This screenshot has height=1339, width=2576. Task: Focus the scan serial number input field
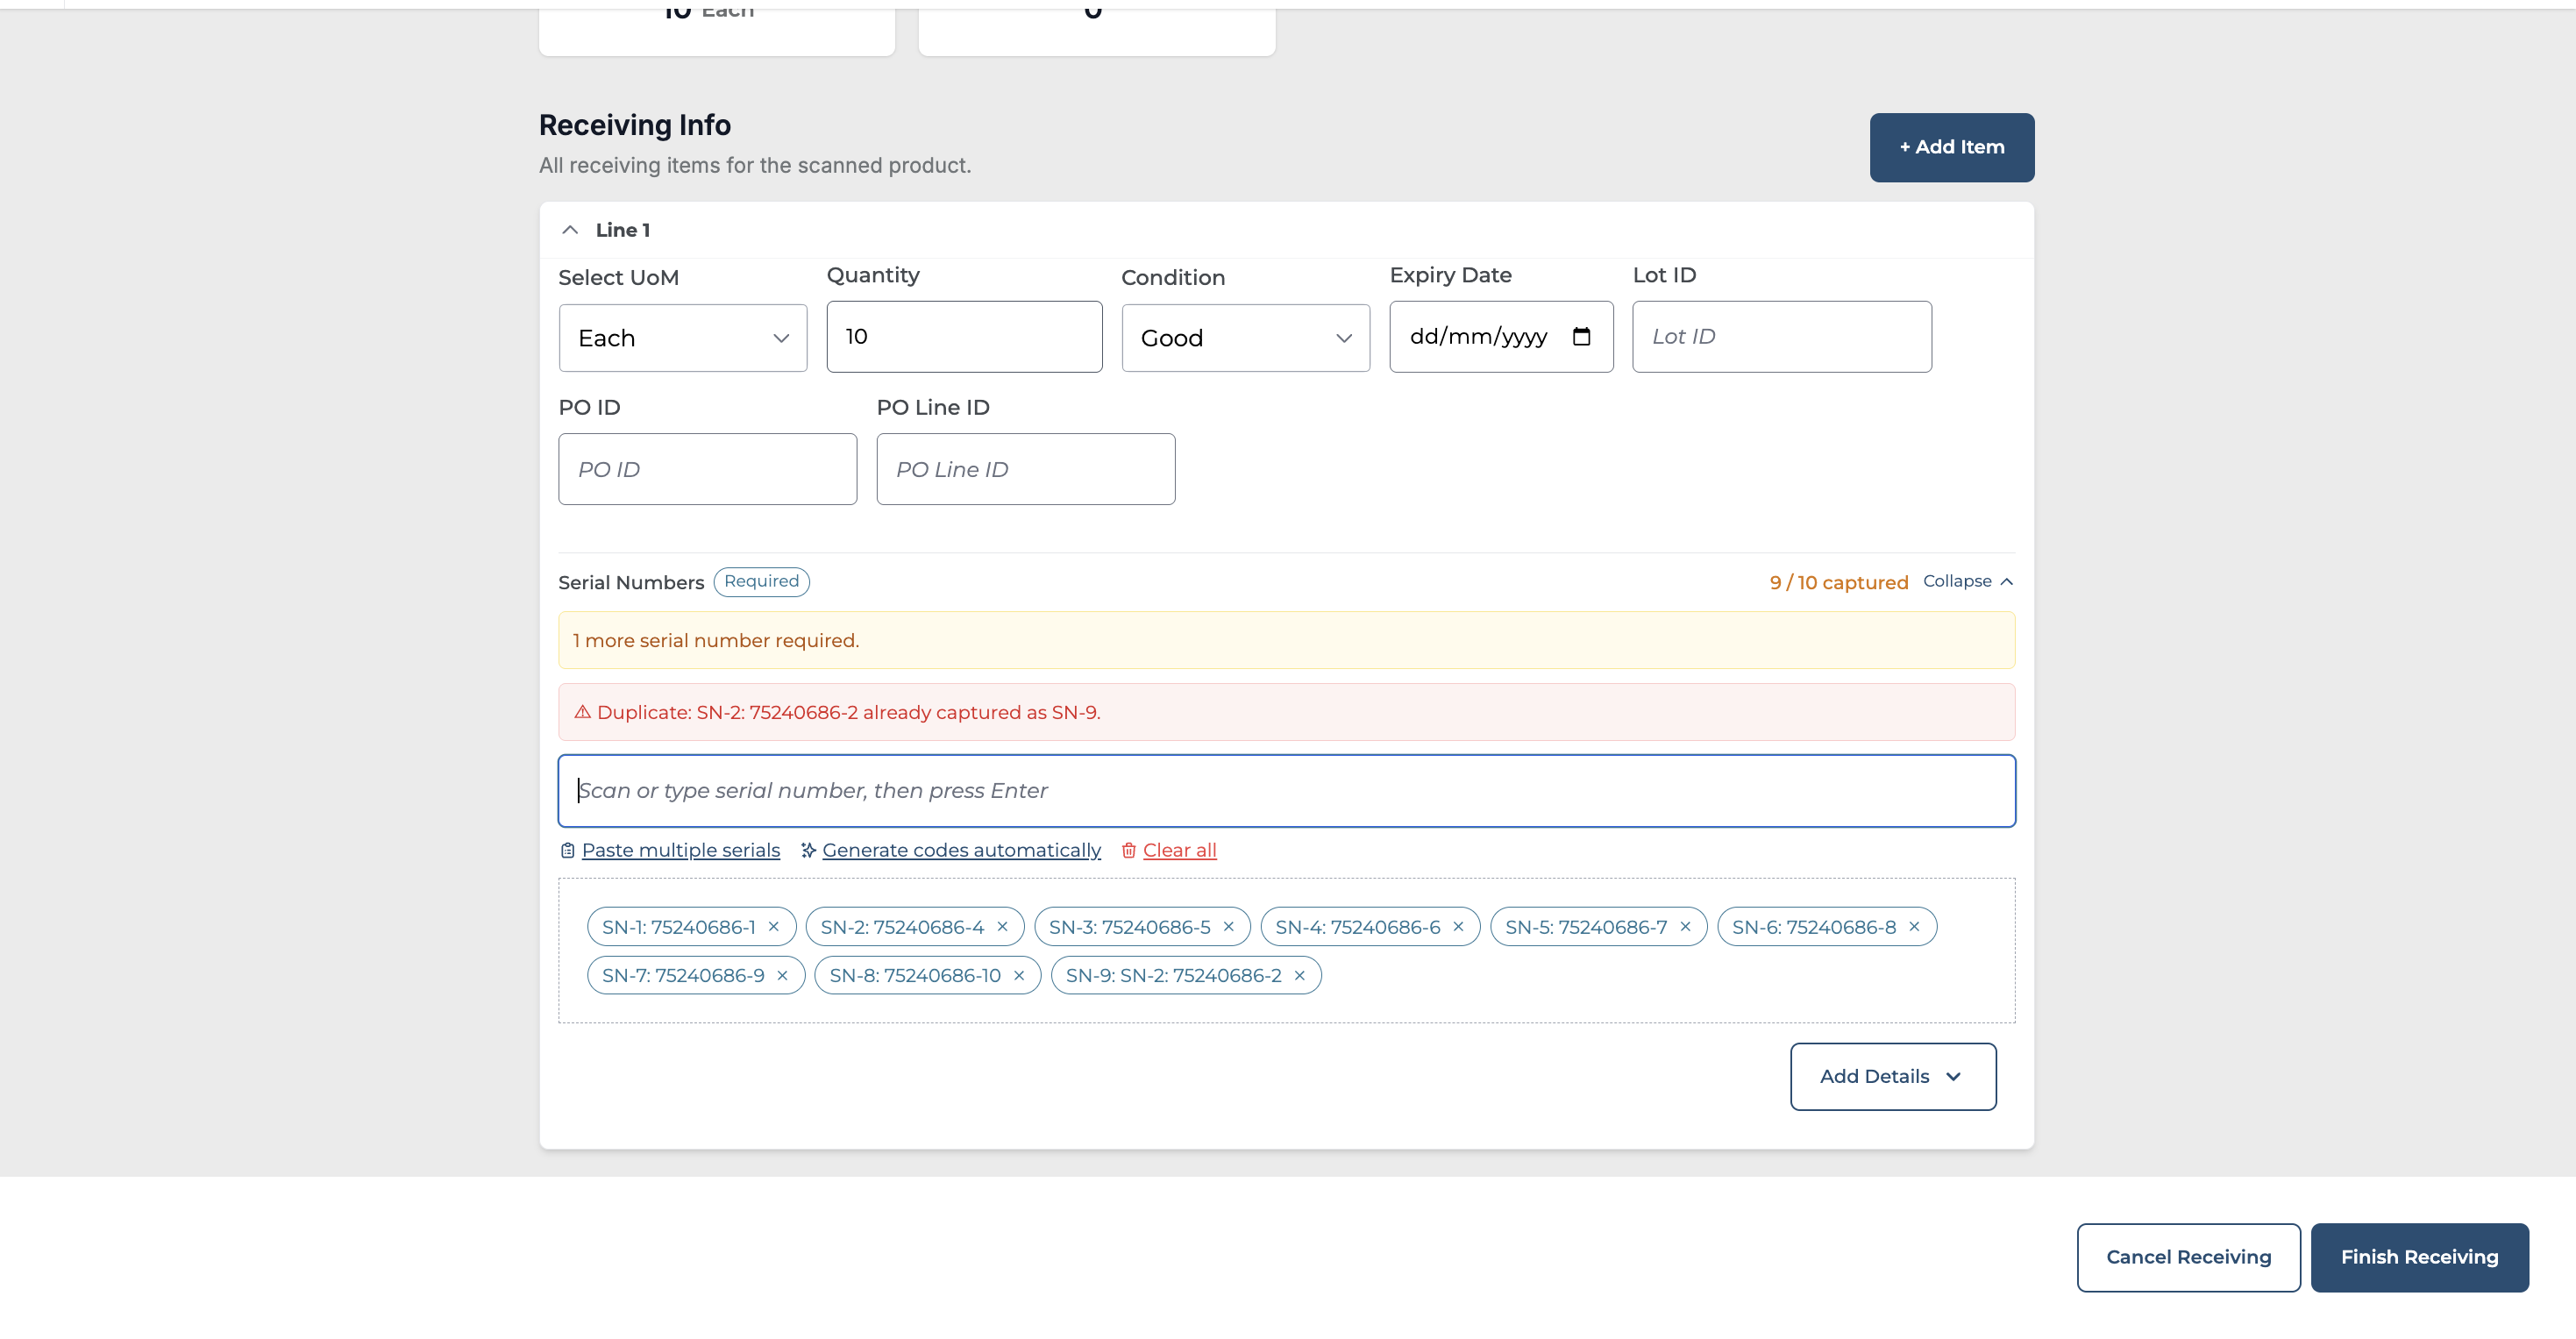pyautogui.click(x=1286, y=791)
